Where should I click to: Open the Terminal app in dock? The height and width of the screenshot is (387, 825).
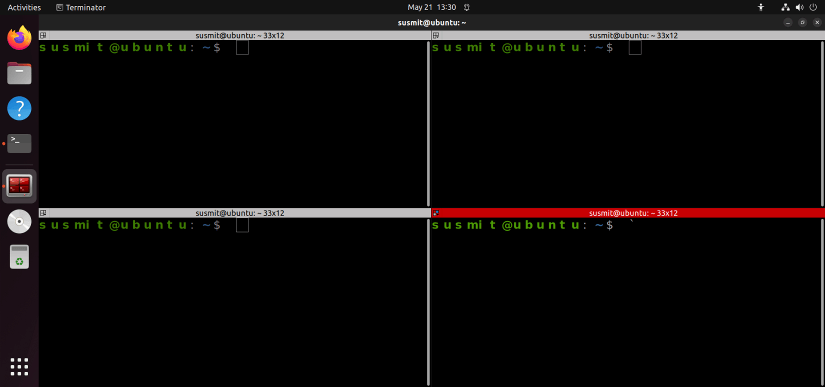19,143
